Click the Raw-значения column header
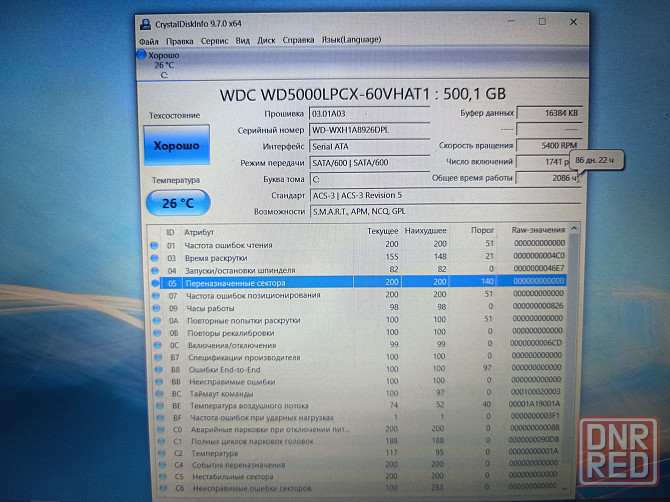This screenshot has height=502, width=670. tap(537, 231)
